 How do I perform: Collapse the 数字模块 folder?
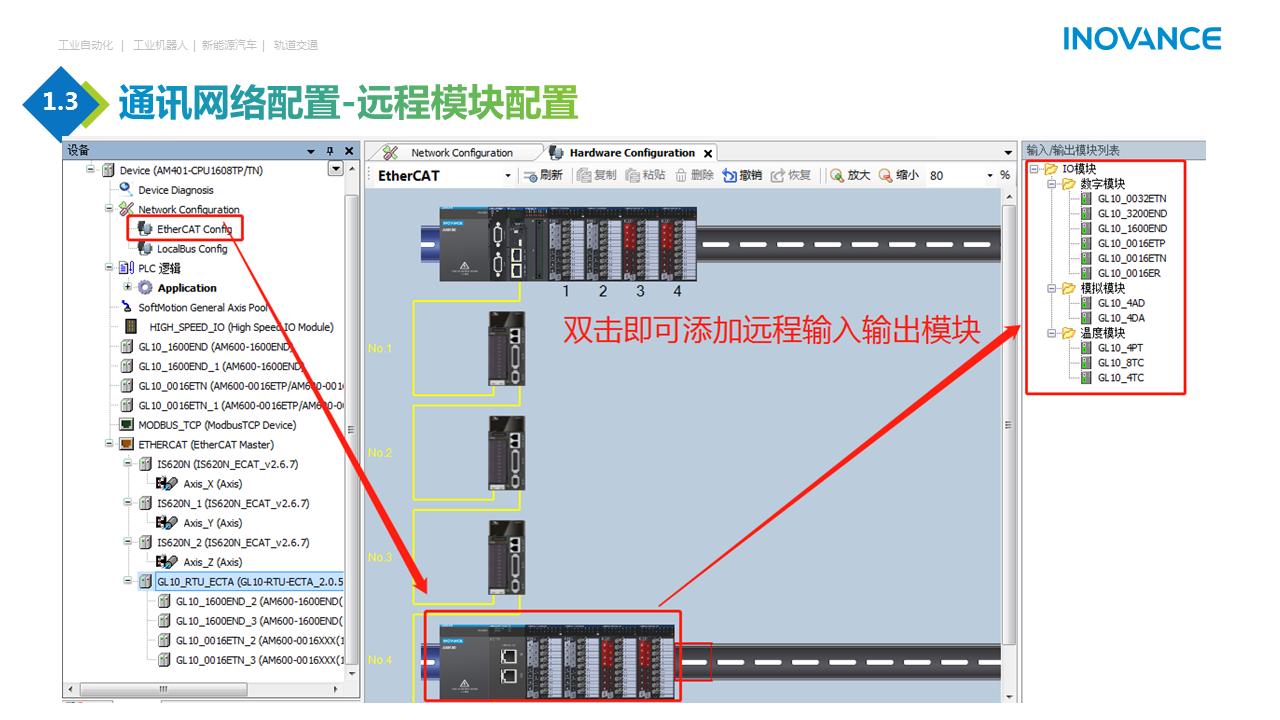[x=1052, y=183]
